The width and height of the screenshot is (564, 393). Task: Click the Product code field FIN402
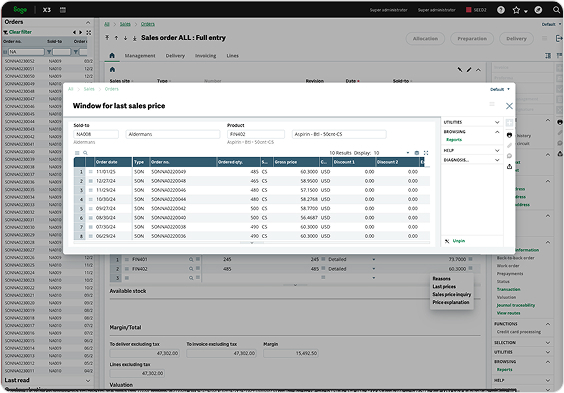tap(256, 134)
